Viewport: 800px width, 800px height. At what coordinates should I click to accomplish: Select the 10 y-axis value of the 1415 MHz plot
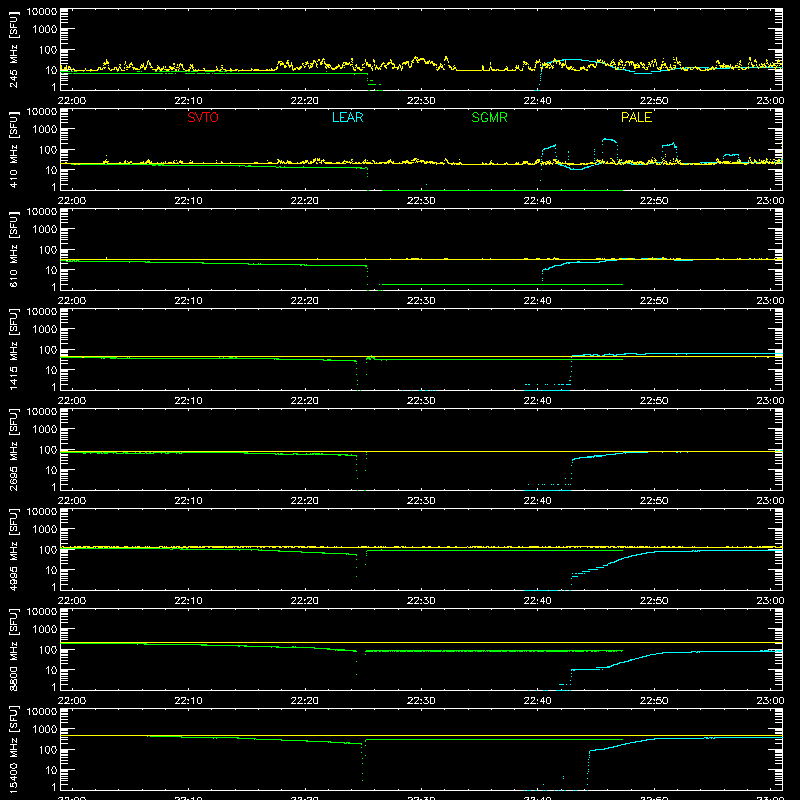point(51,370)
